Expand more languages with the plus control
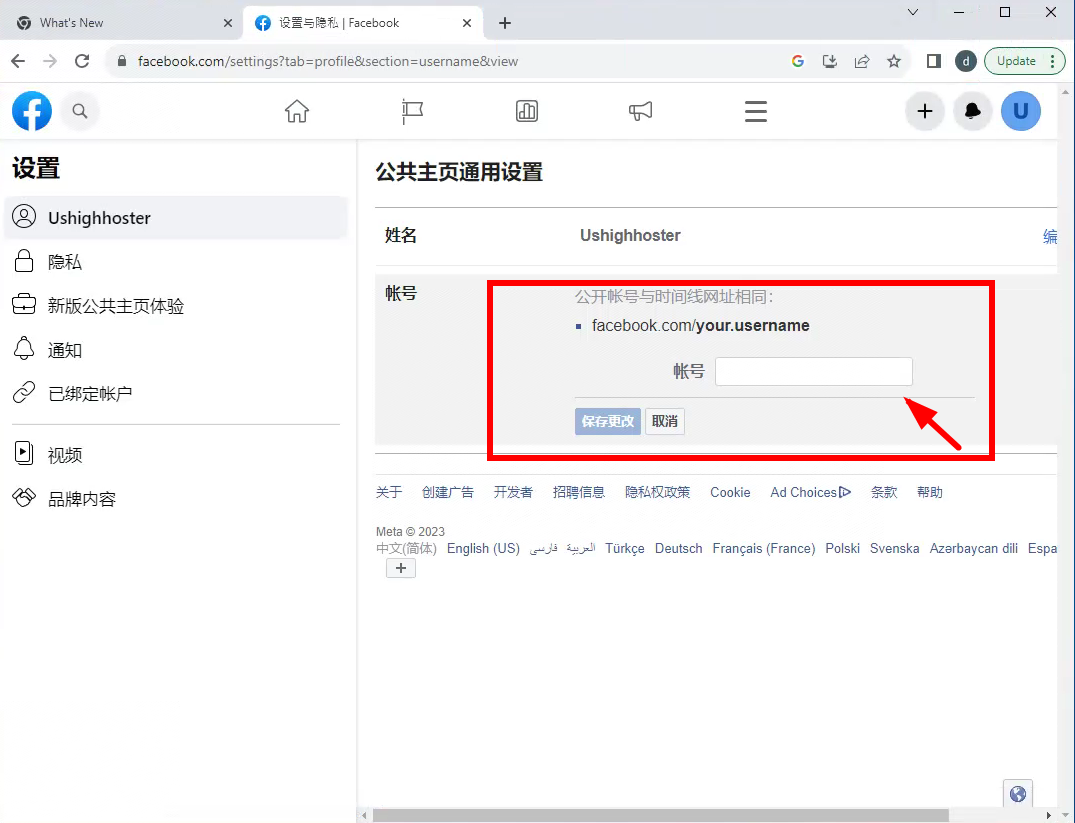The image size is (1075, 823). tap(400, 568)
